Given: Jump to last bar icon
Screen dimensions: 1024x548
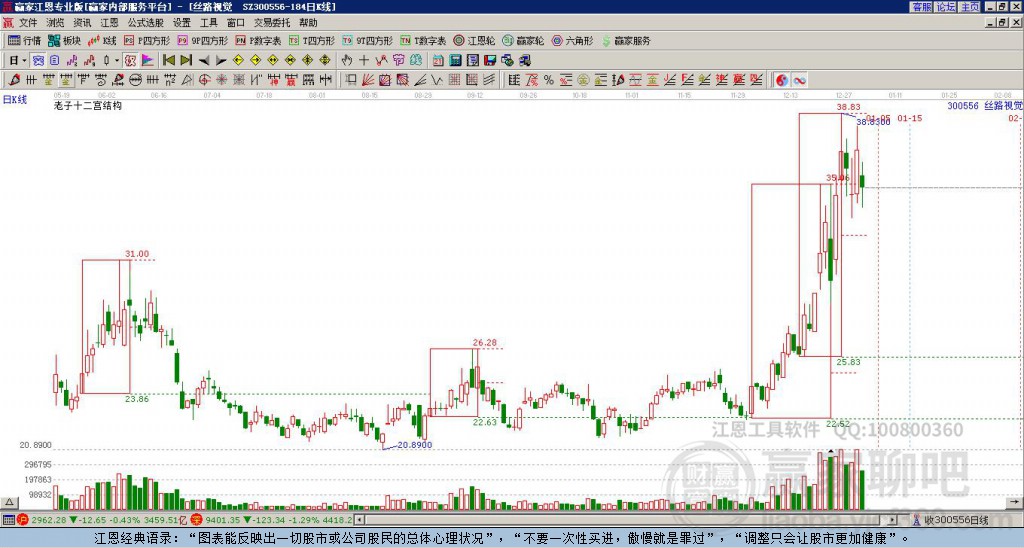Looking at the screenshot, I should (x=185, y=60).
